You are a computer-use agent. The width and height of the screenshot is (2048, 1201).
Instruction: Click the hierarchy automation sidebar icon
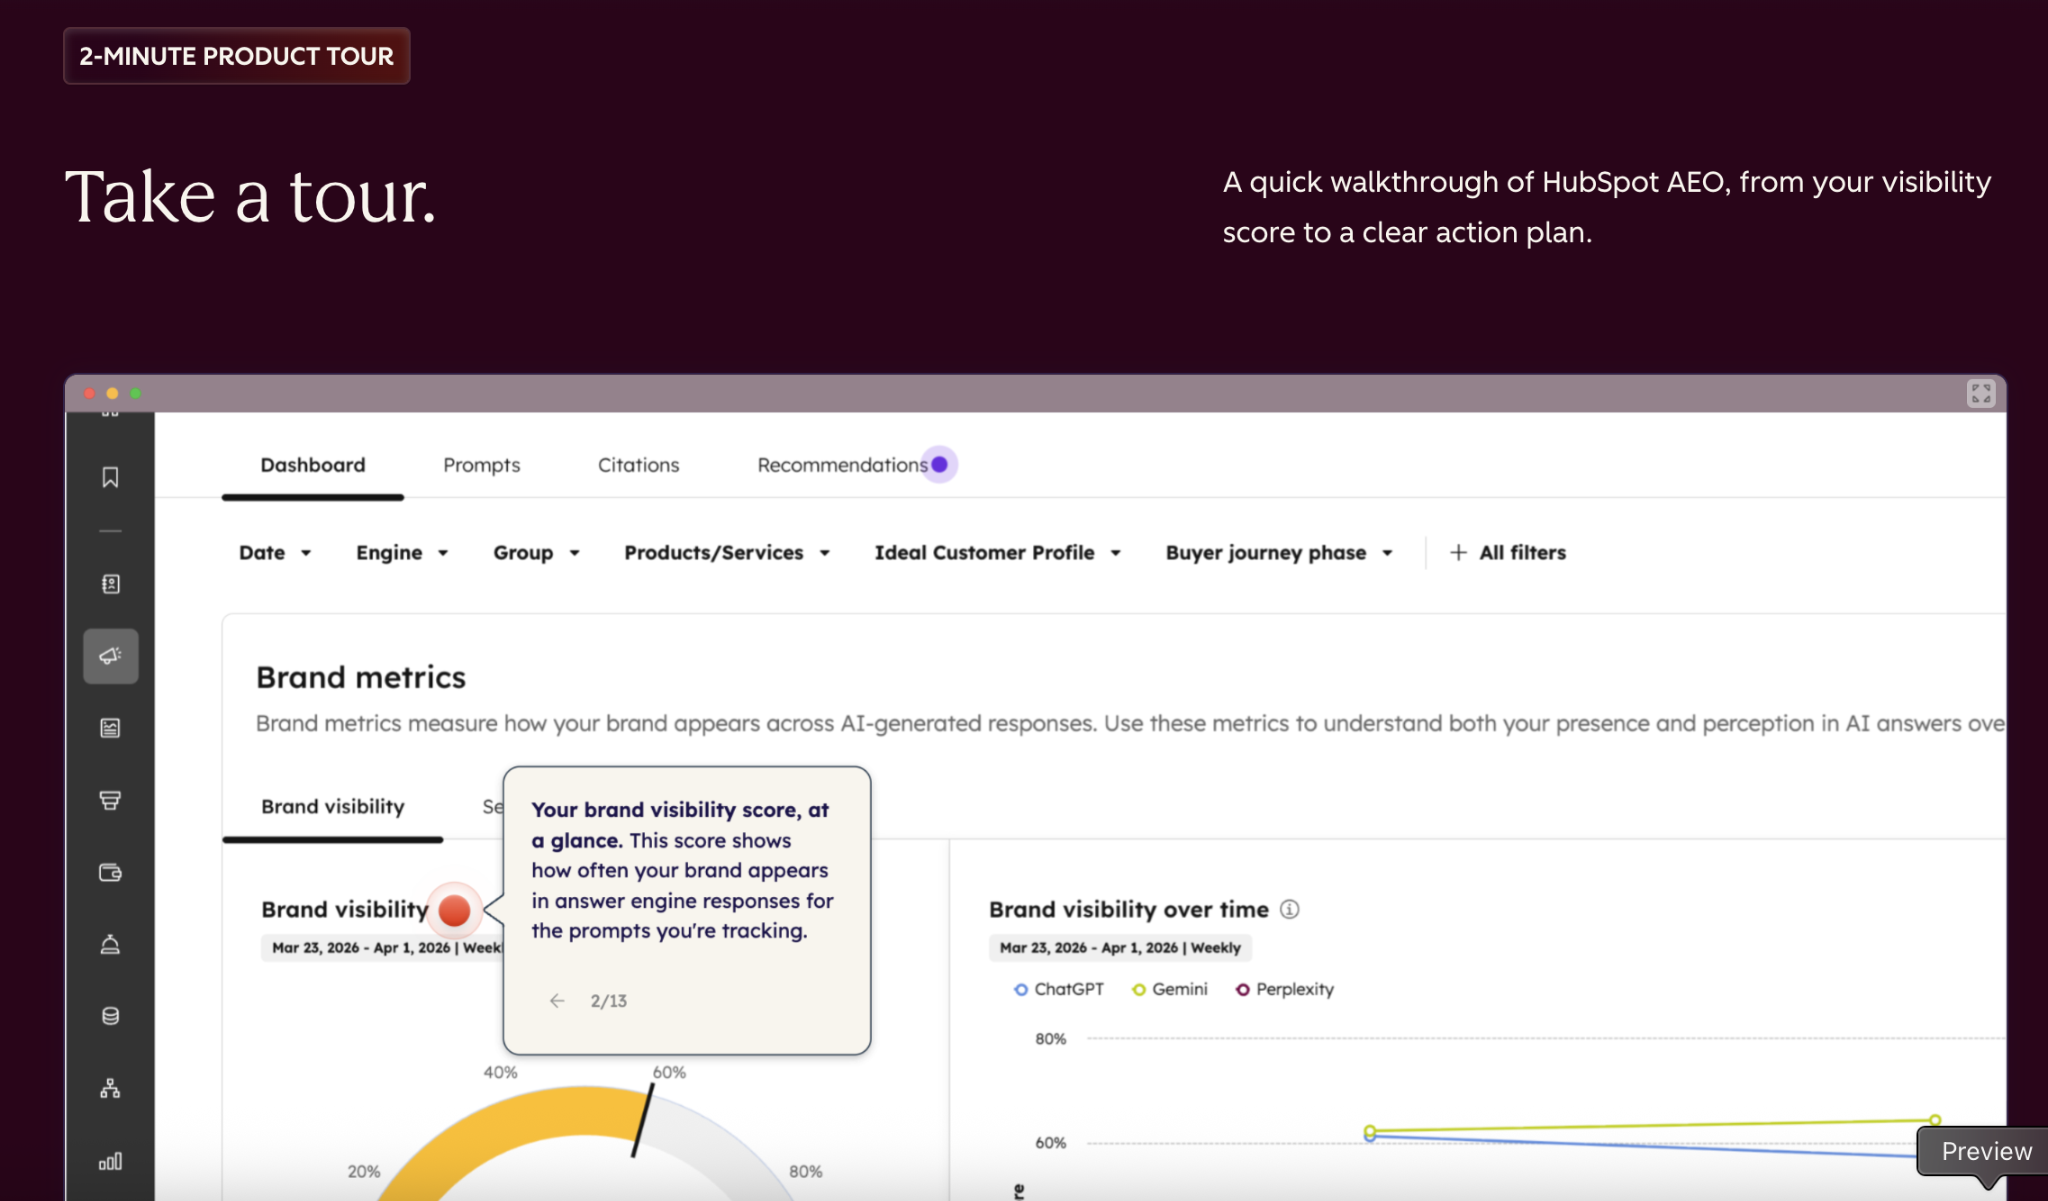(110, 1088)
